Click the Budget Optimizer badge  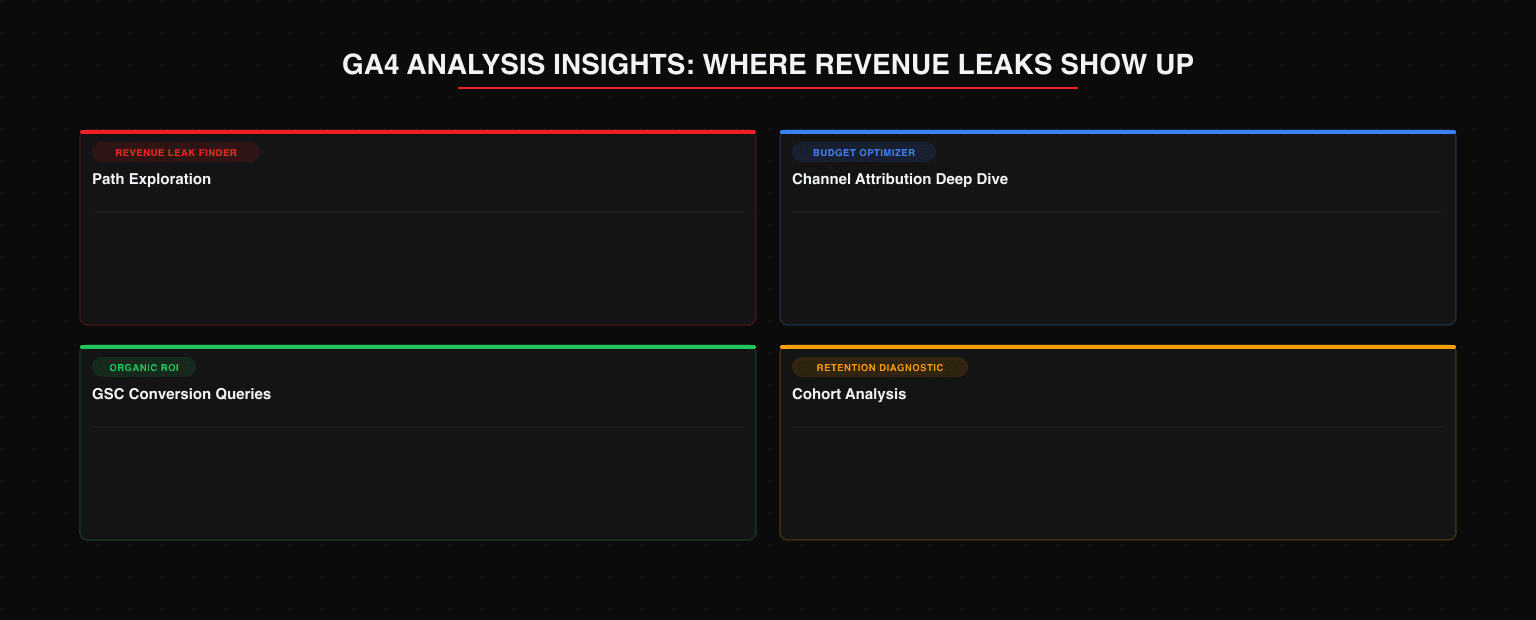coord(864,152)
